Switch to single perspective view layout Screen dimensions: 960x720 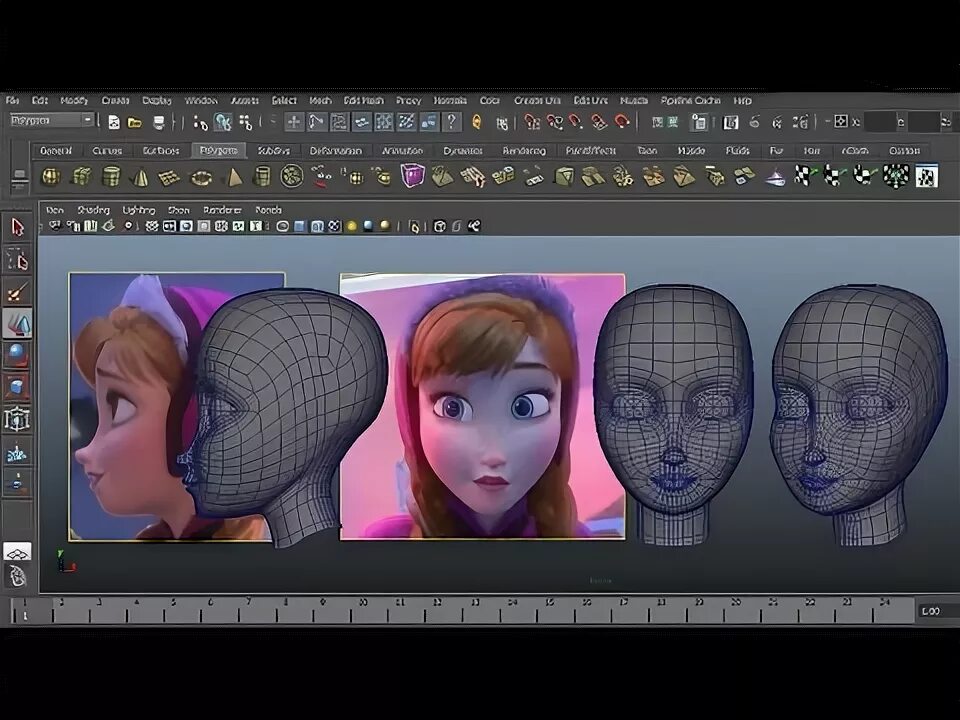pos(17,552)
